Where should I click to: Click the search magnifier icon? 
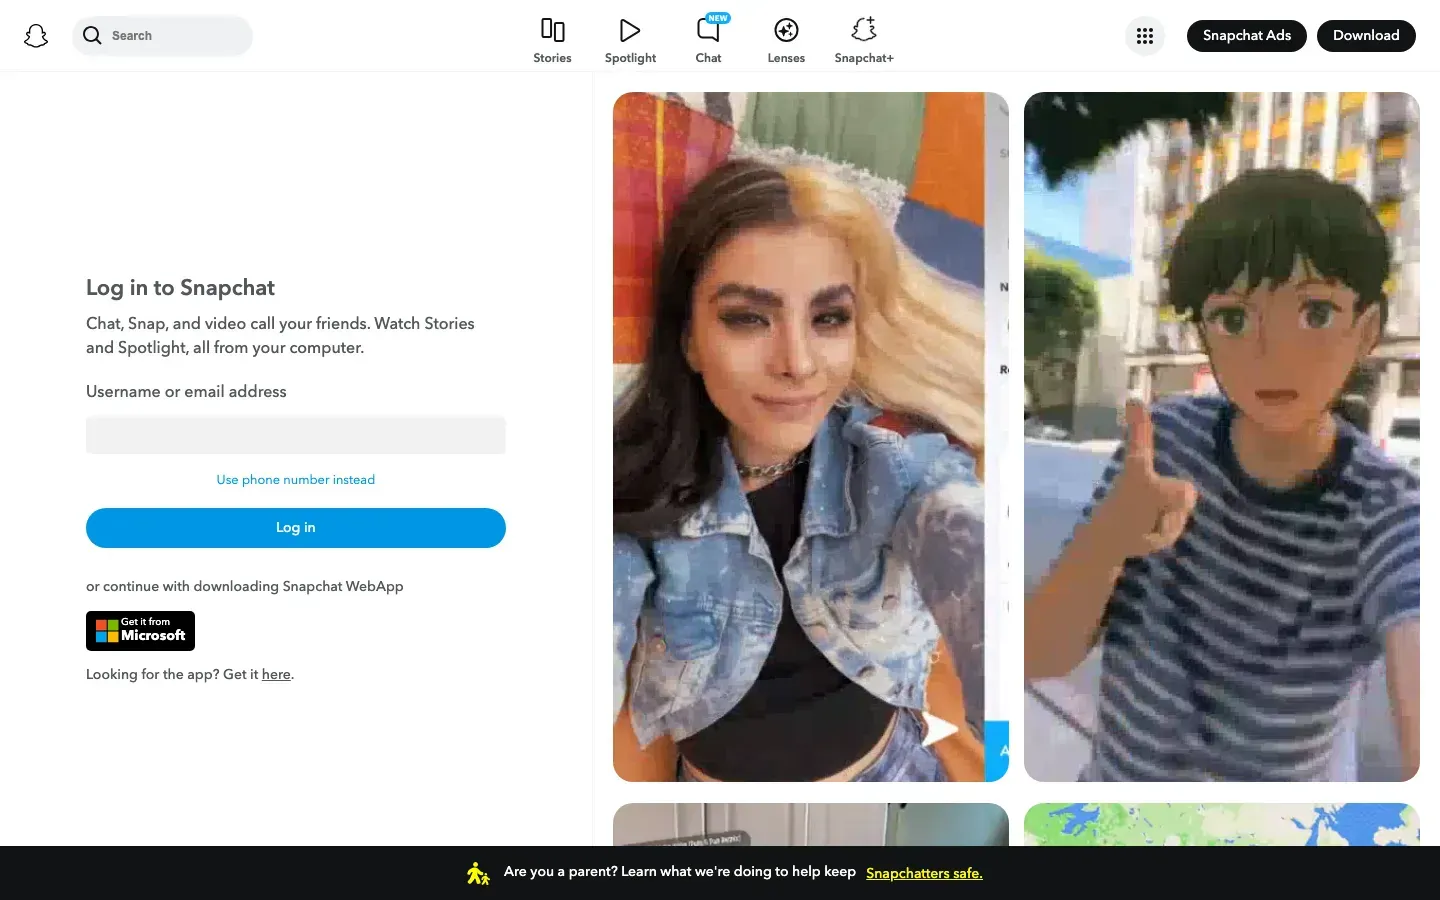92,35
